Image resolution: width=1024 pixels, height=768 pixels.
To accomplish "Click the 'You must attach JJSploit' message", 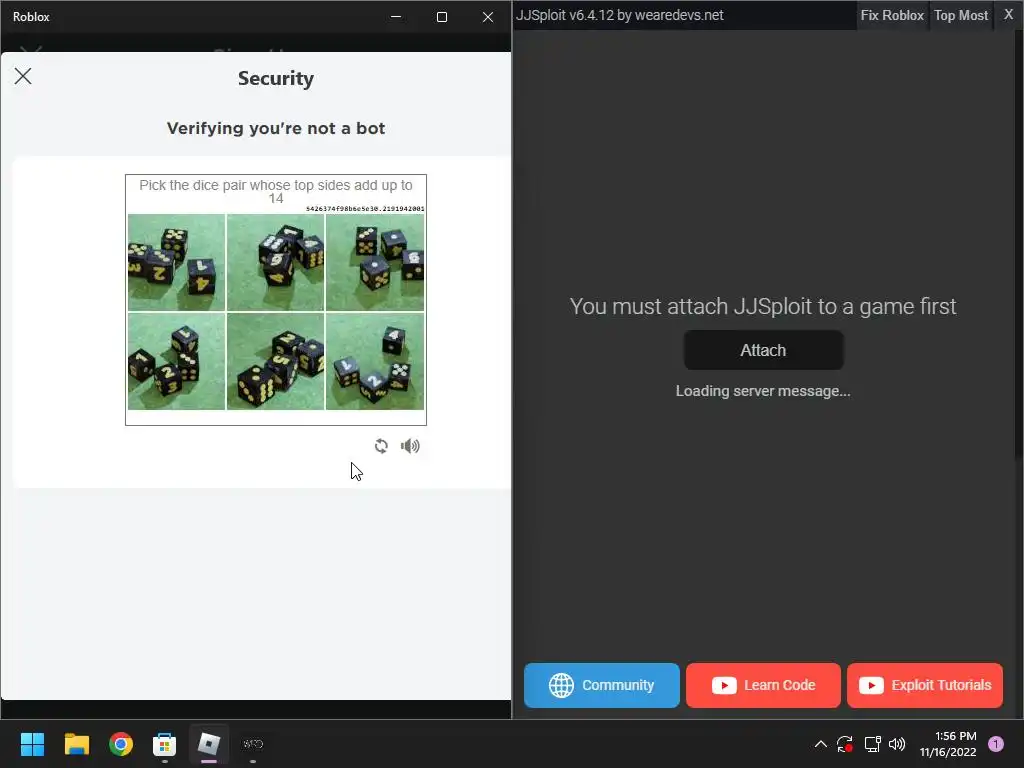I will (763, 306).
